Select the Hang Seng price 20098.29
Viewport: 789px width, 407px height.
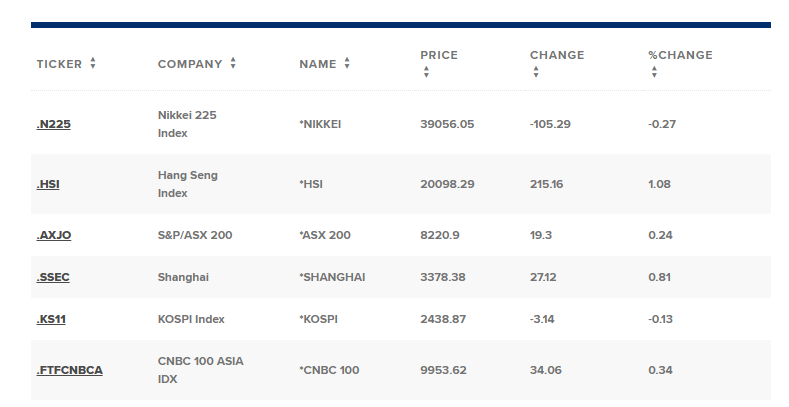tap(447, 184)
